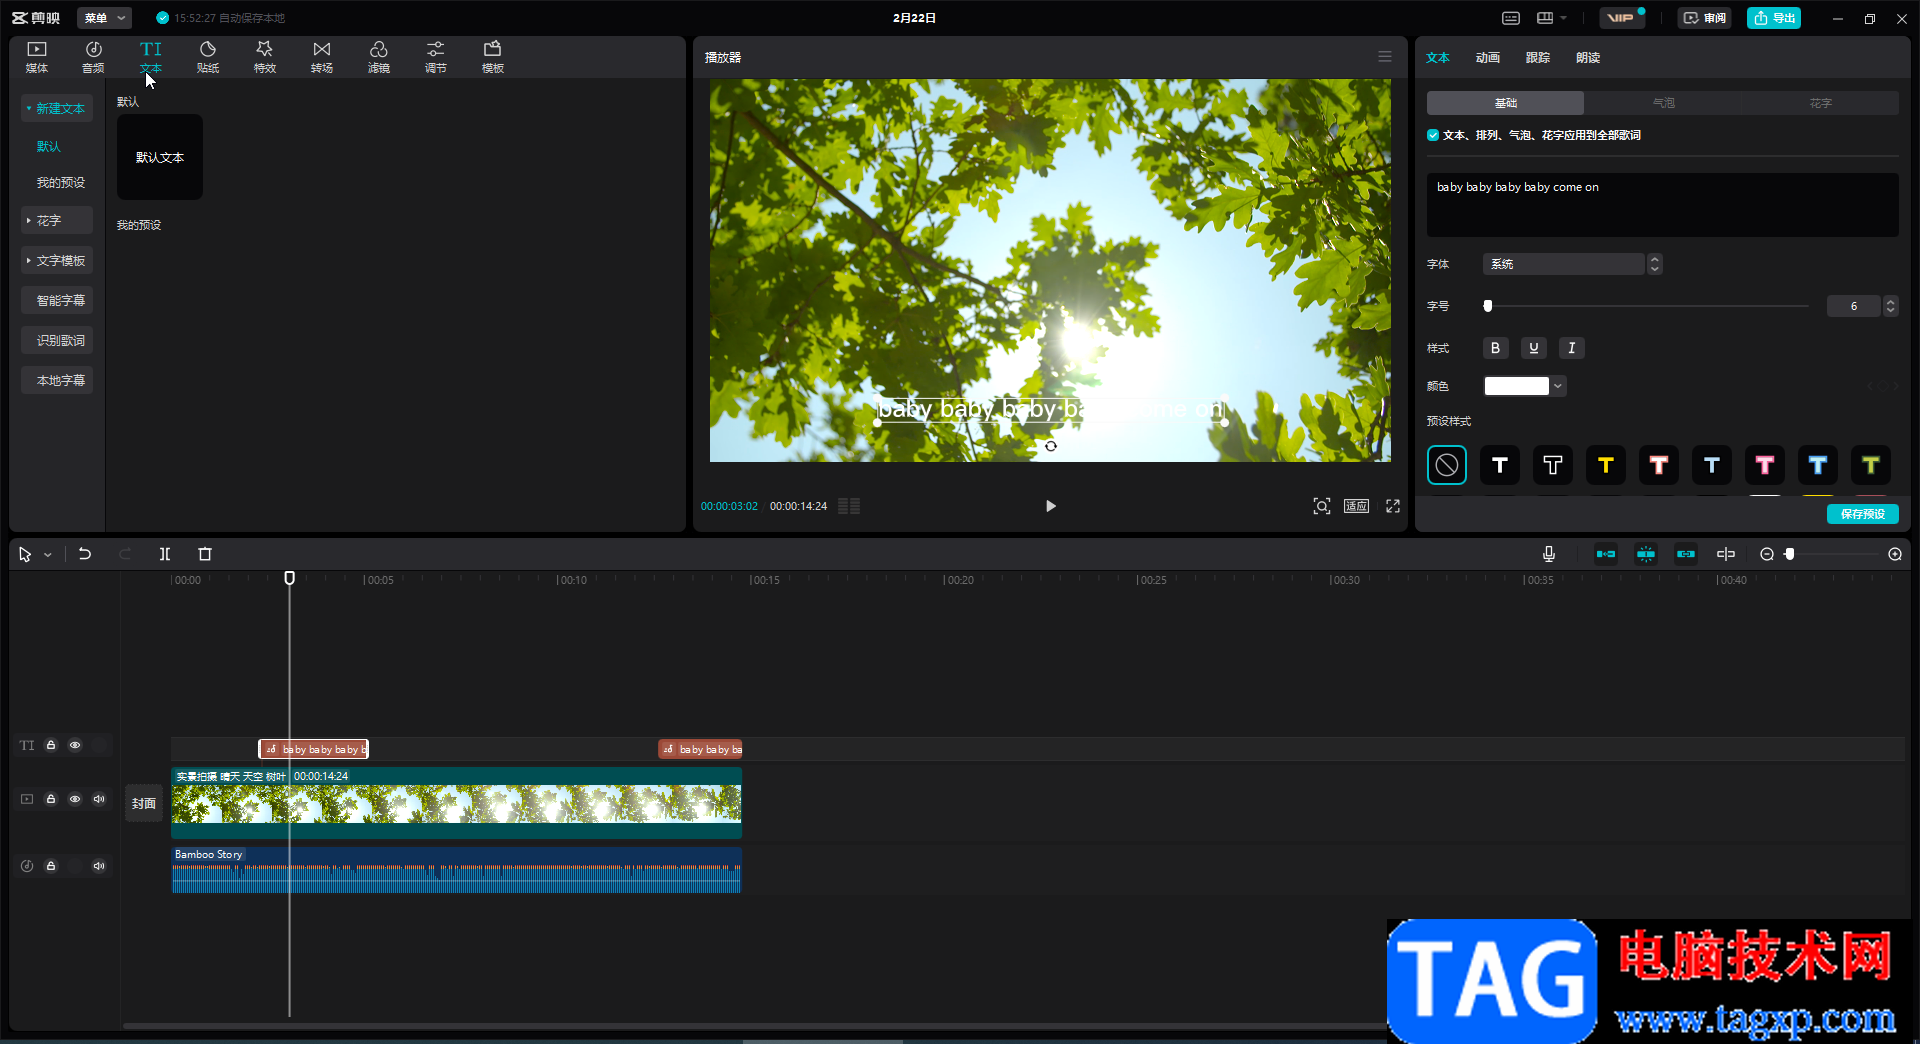Click the preview axis icon in timeline toolbar
This screenshot has height=1044, width=1920.
1726,554
